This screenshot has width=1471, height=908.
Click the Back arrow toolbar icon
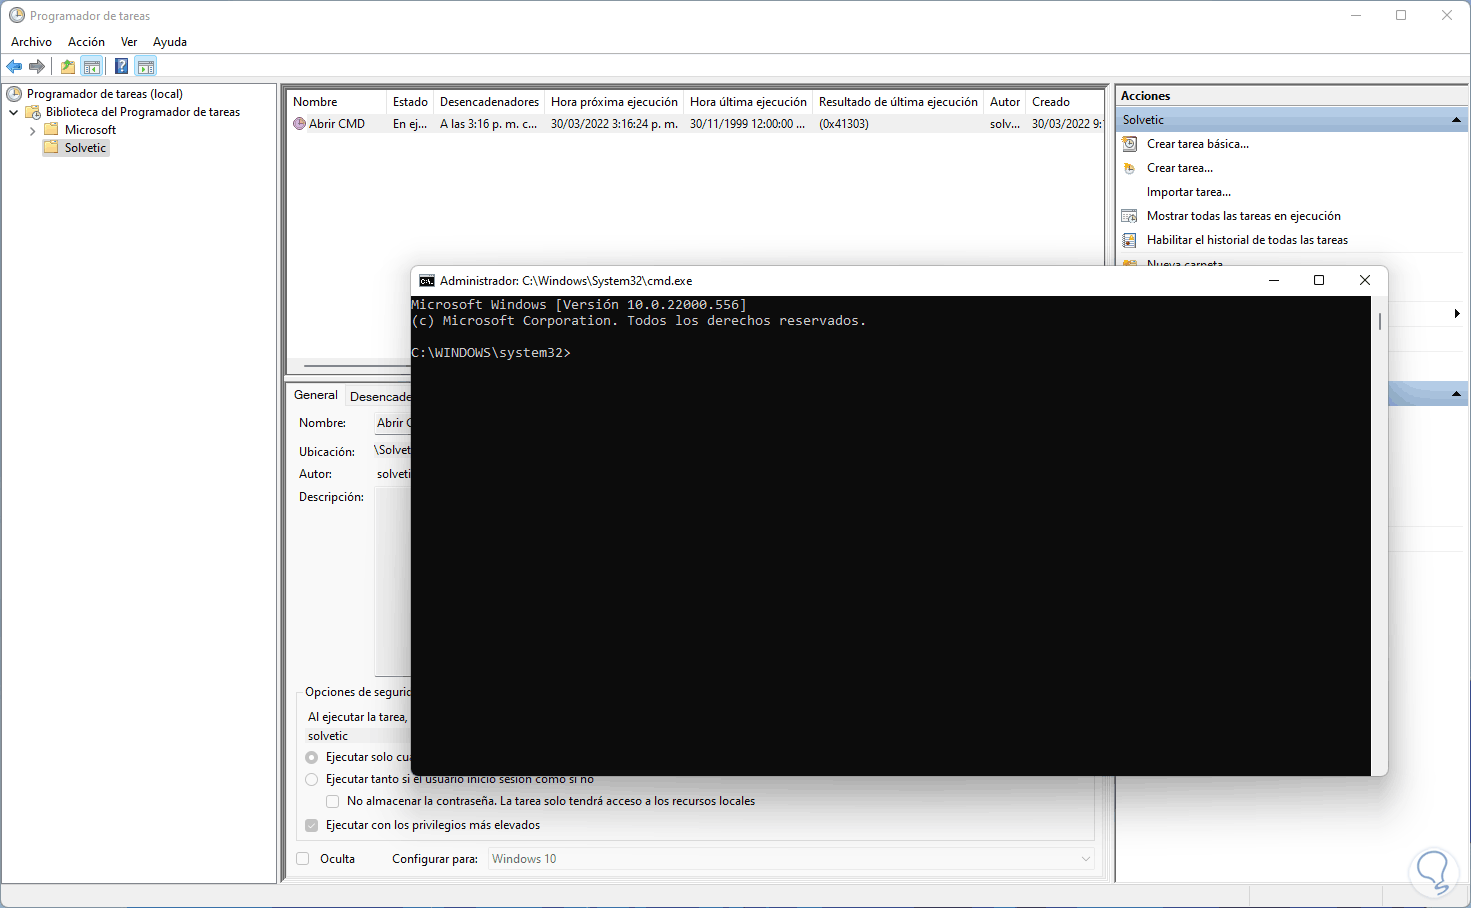point(14,67)
